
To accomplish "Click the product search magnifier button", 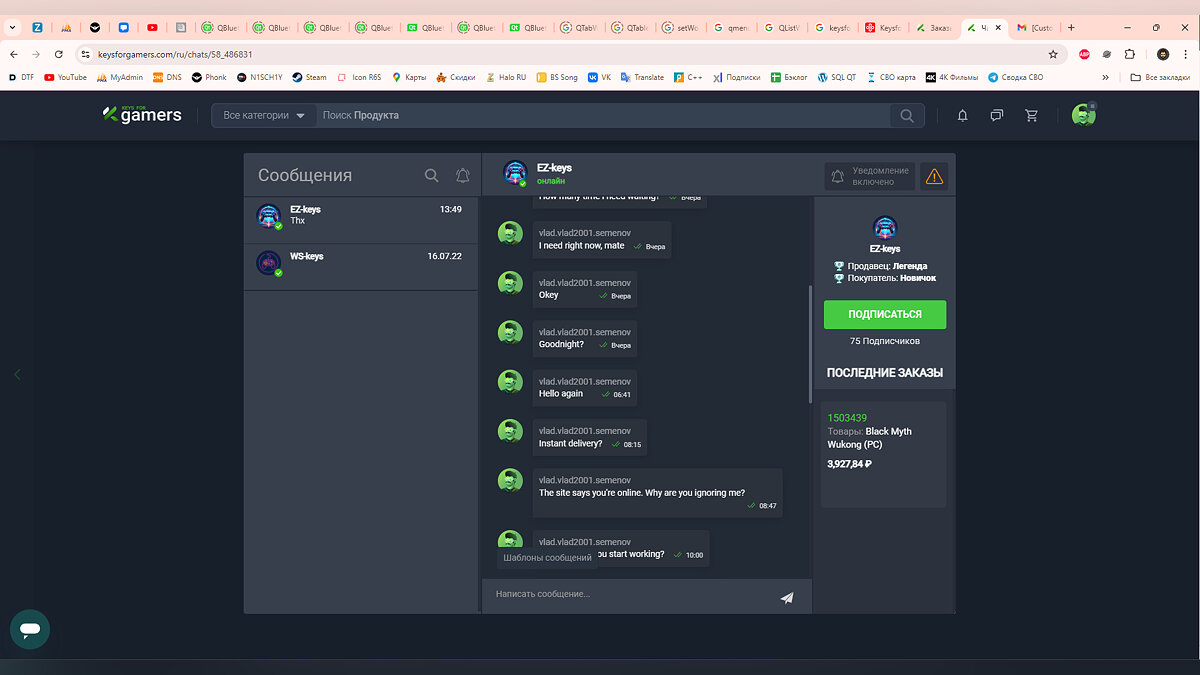I will pyautogui.click(x=906, y=116).
